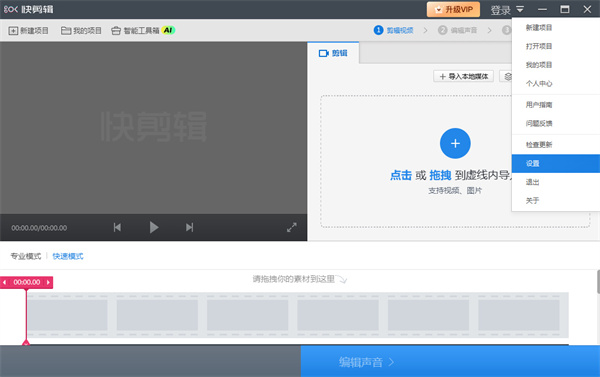Choose 打开项目 from the menu
Viewport: 600px width, 377px height.
pyautogui.click(x=556, y=46)
